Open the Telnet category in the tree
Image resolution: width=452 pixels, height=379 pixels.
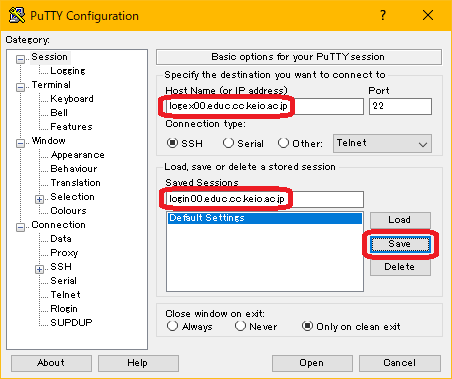[x=65, y=295]
